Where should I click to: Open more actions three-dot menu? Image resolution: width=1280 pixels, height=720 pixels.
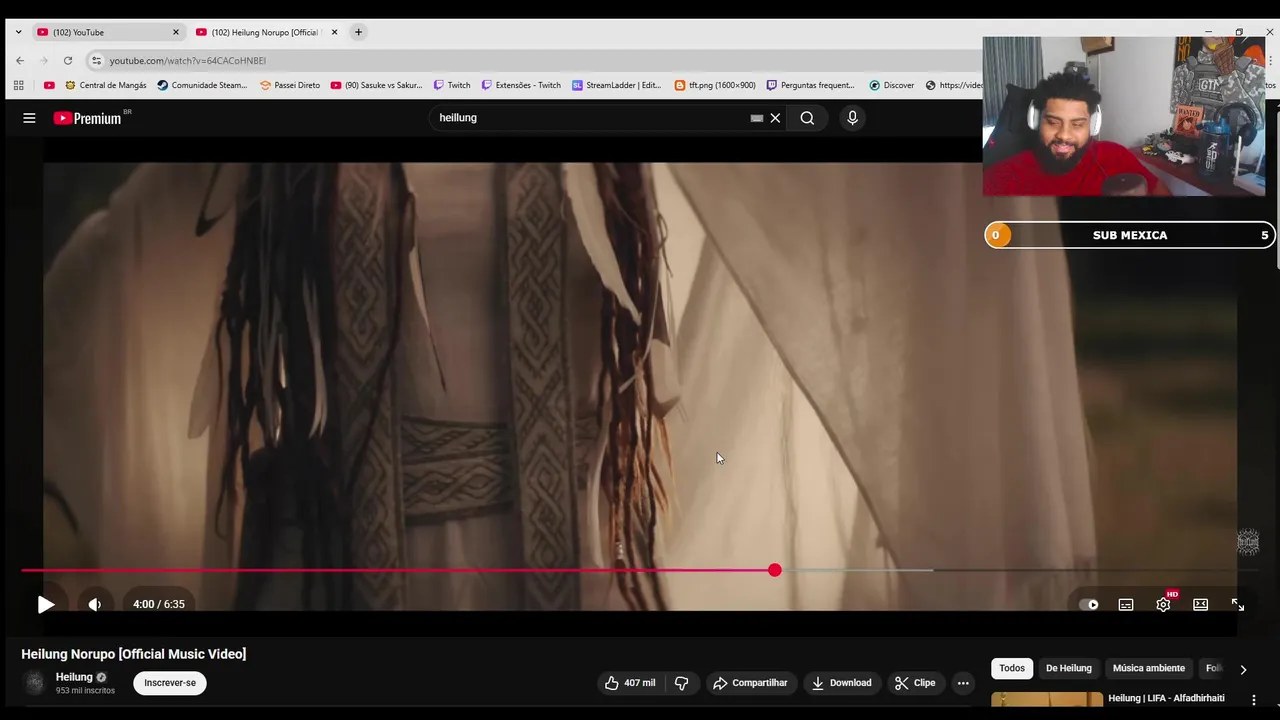963,683
